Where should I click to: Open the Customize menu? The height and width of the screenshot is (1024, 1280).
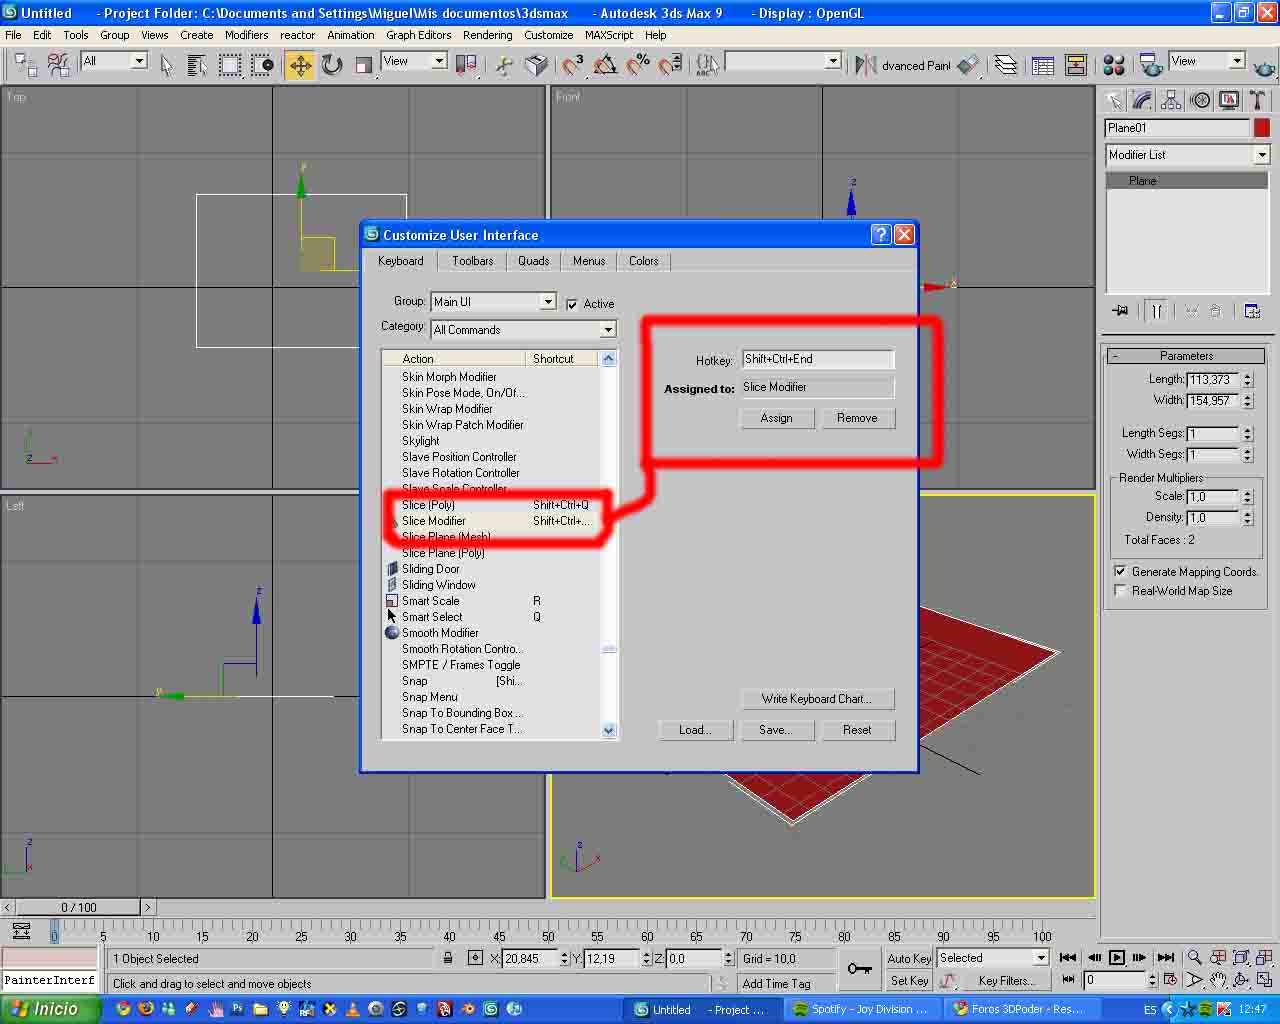click(549, 35)
